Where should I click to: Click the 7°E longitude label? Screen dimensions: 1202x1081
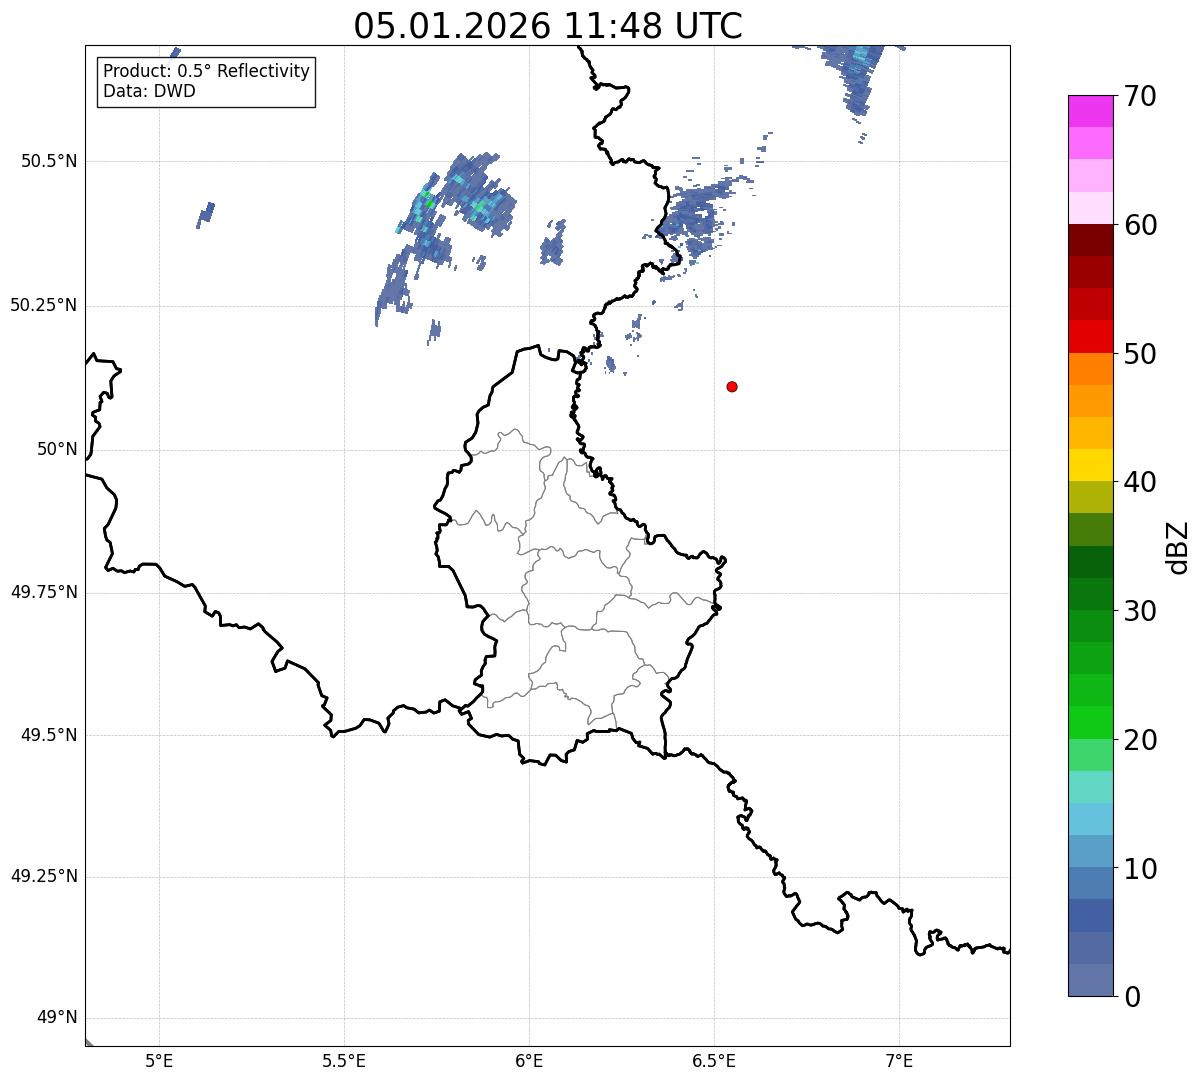tap(899, 1061)
